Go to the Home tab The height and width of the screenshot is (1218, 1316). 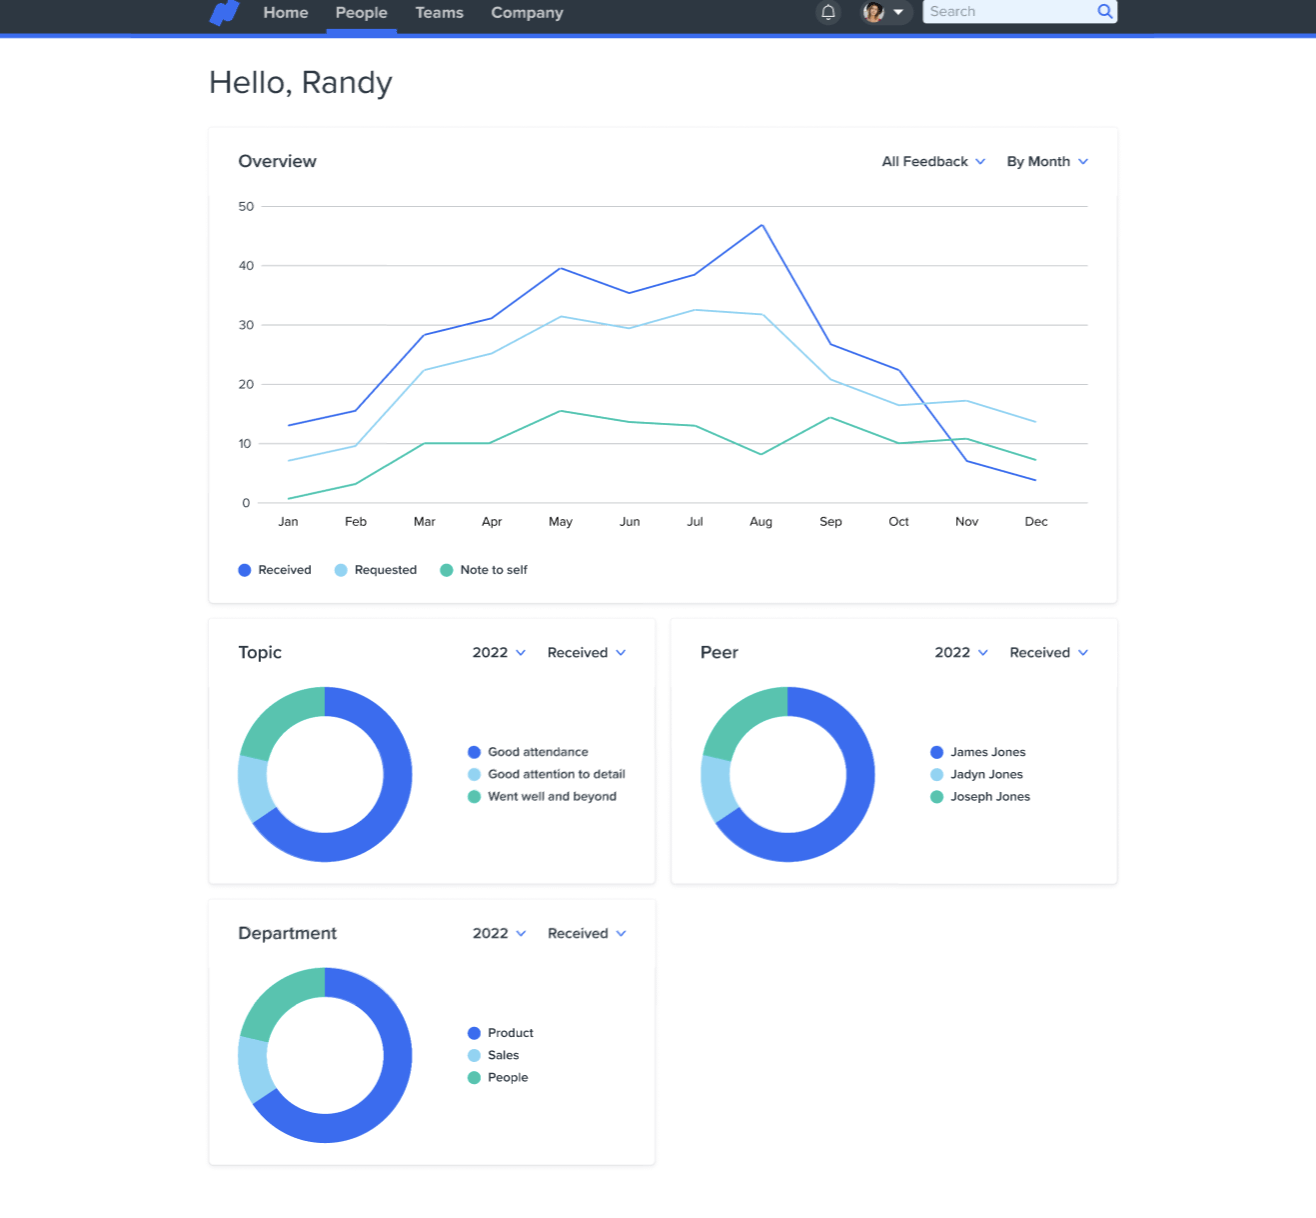pyautogui.click(x=285, y=13)
